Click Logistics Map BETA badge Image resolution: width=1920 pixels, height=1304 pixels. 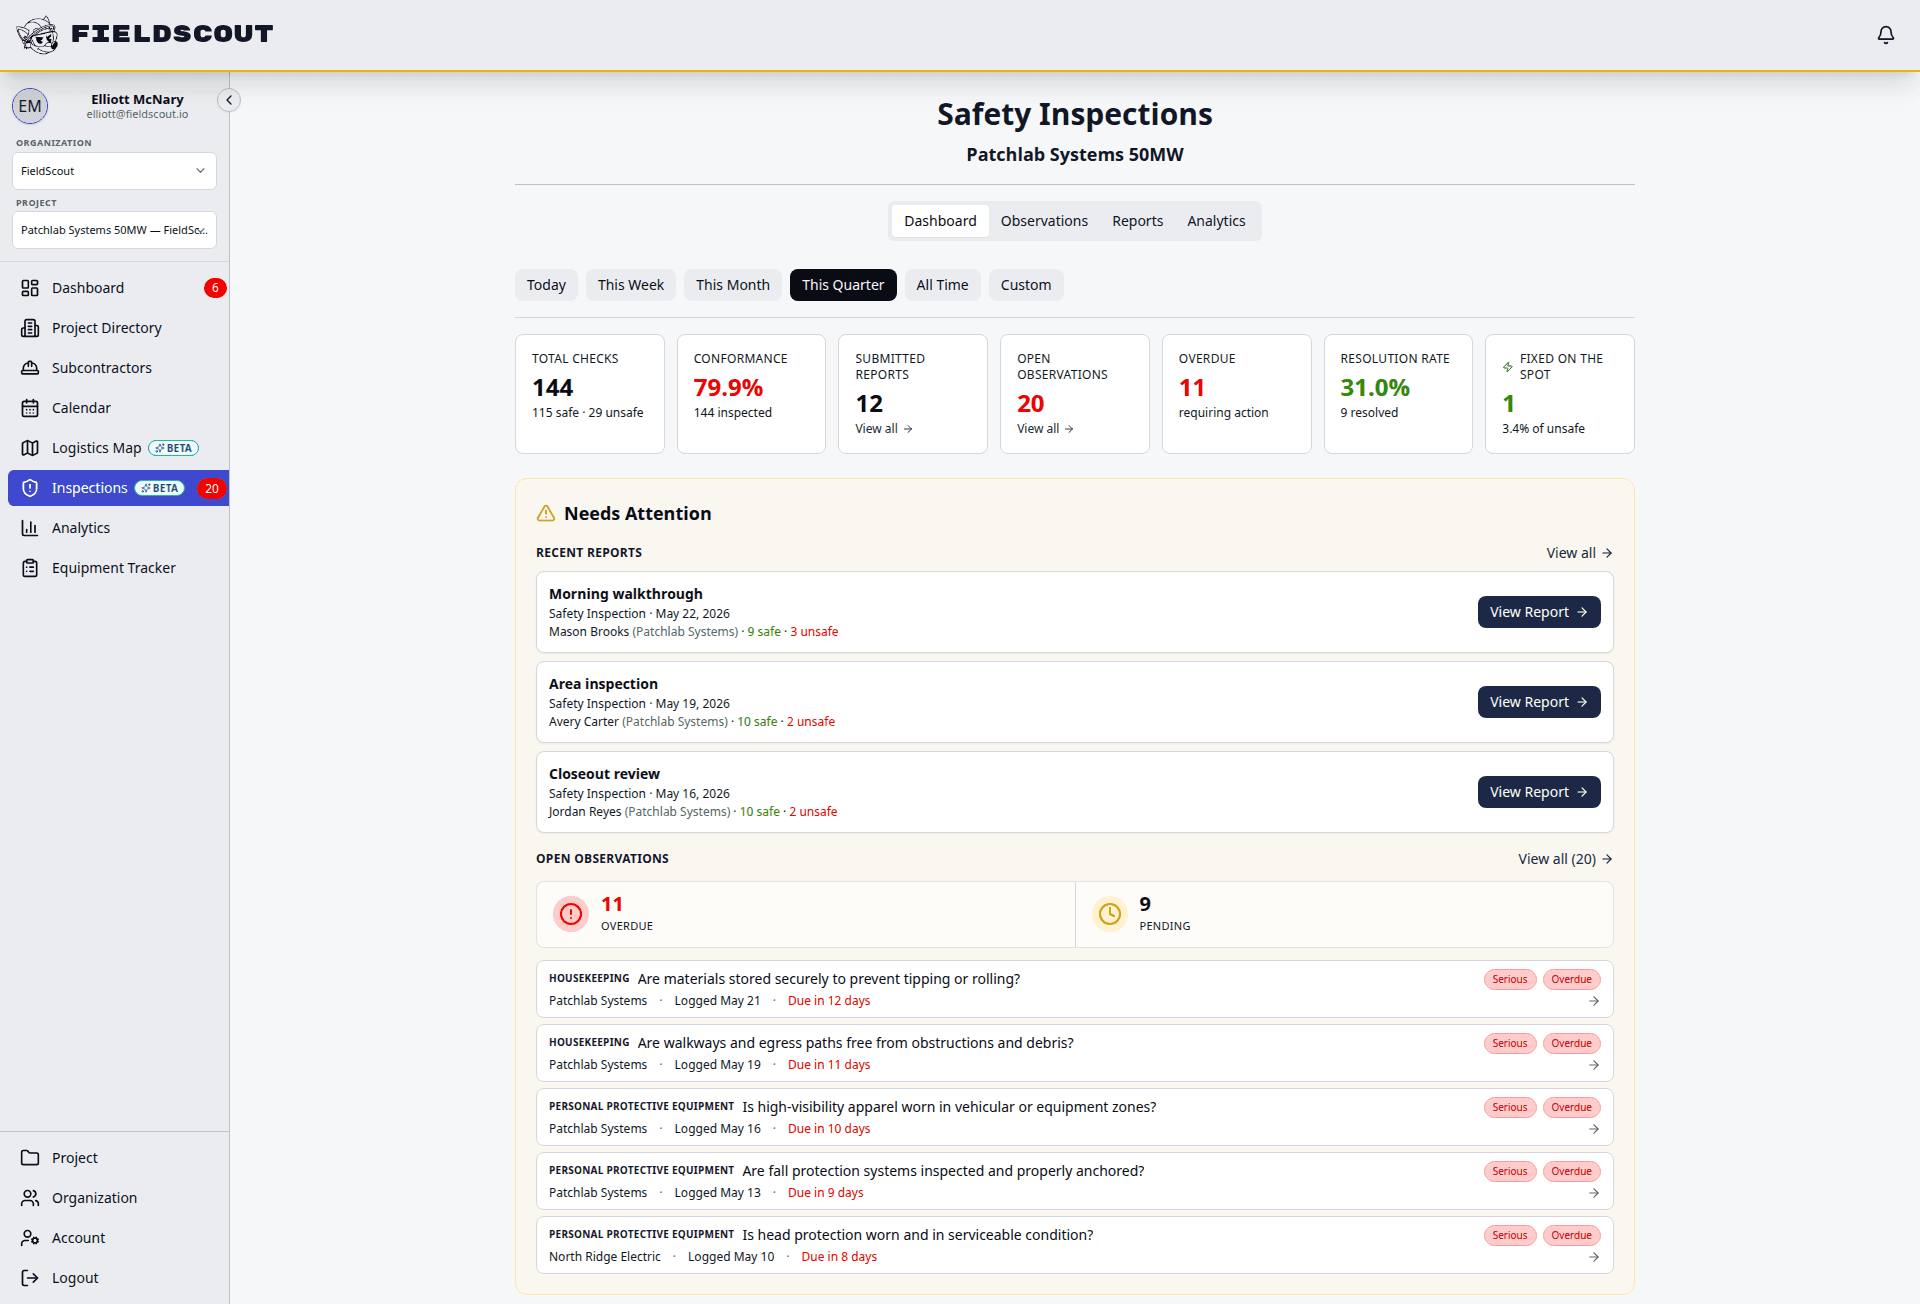point(174,448)
